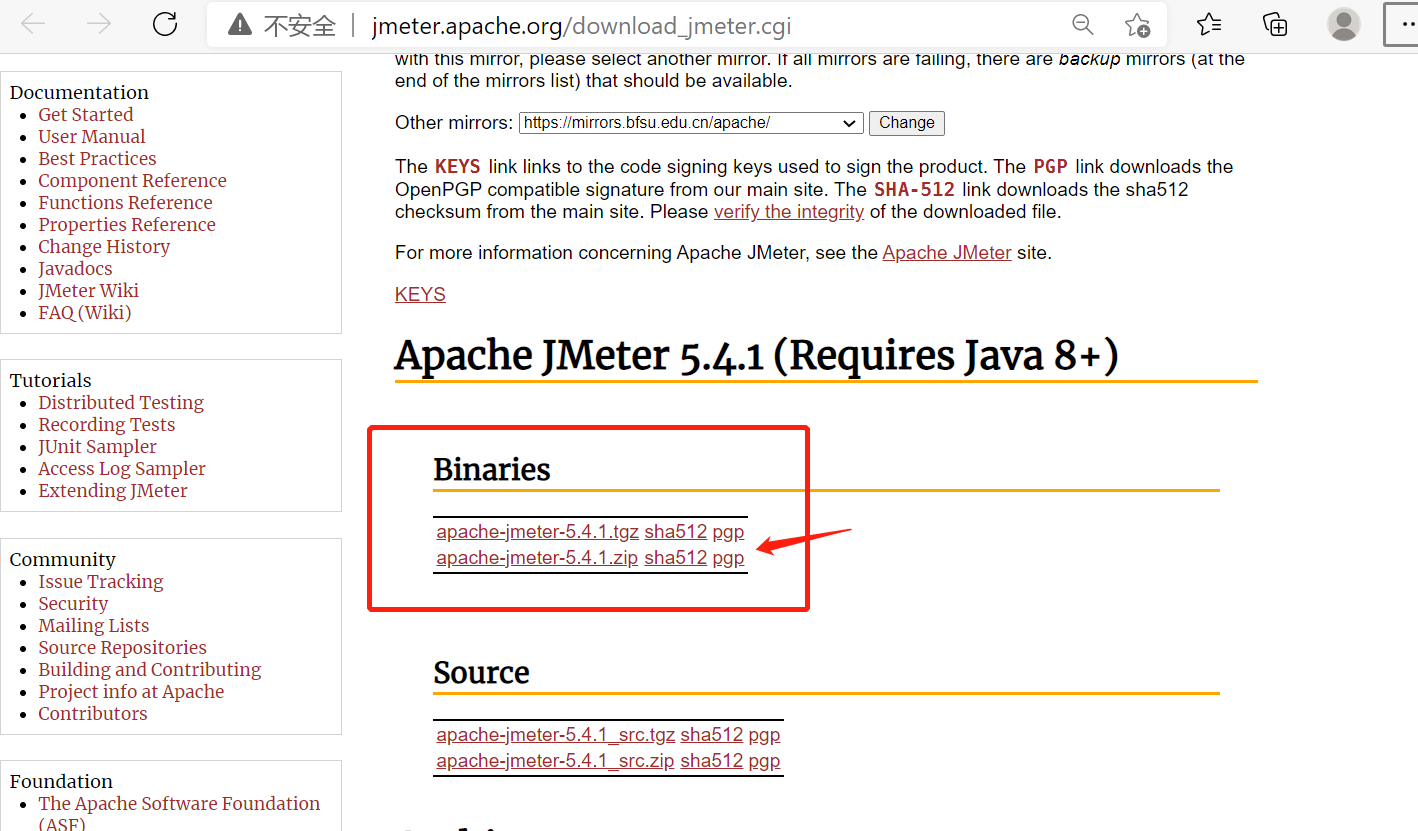Open the KEYS link

420,295
